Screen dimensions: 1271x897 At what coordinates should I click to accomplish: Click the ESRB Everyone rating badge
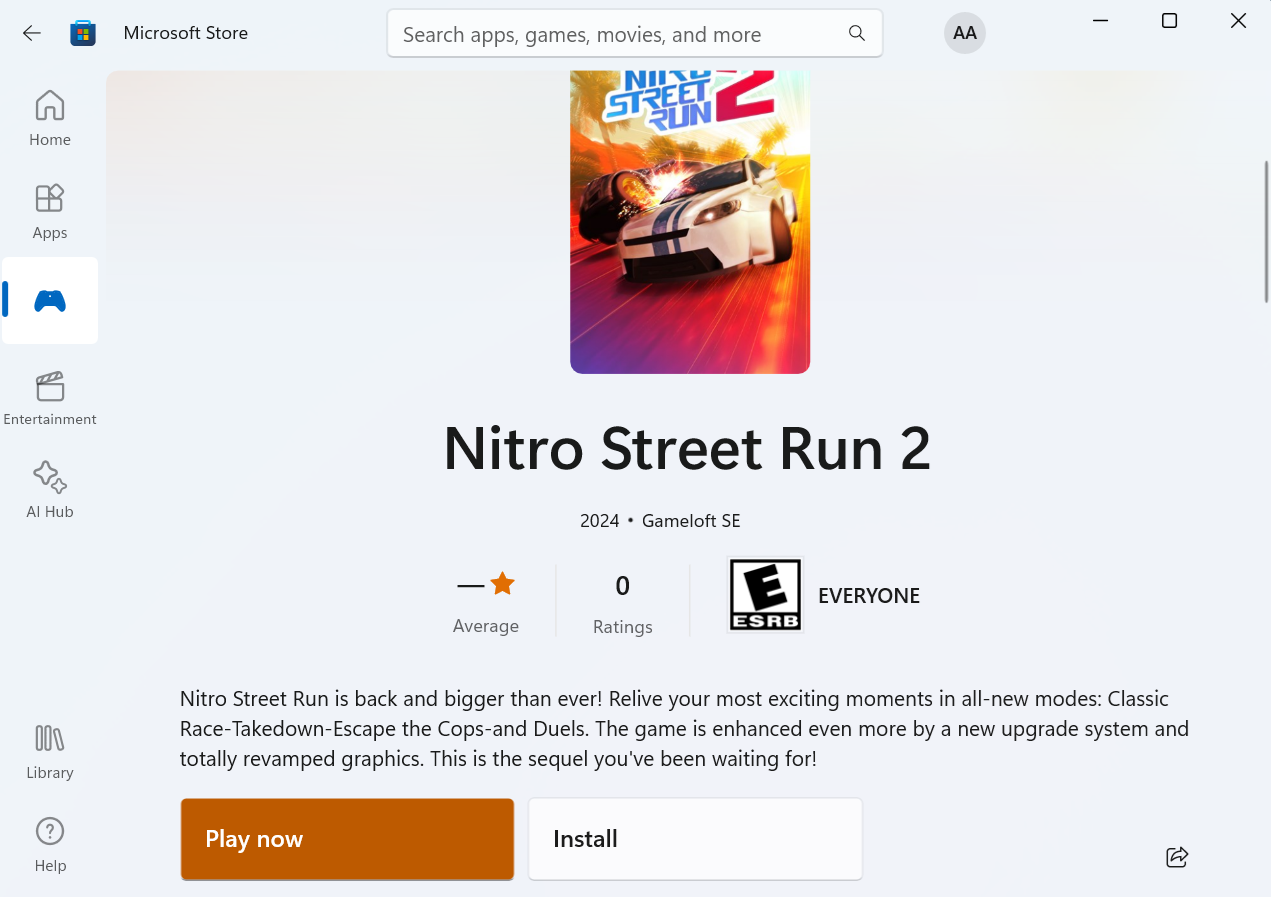[765, 595]
